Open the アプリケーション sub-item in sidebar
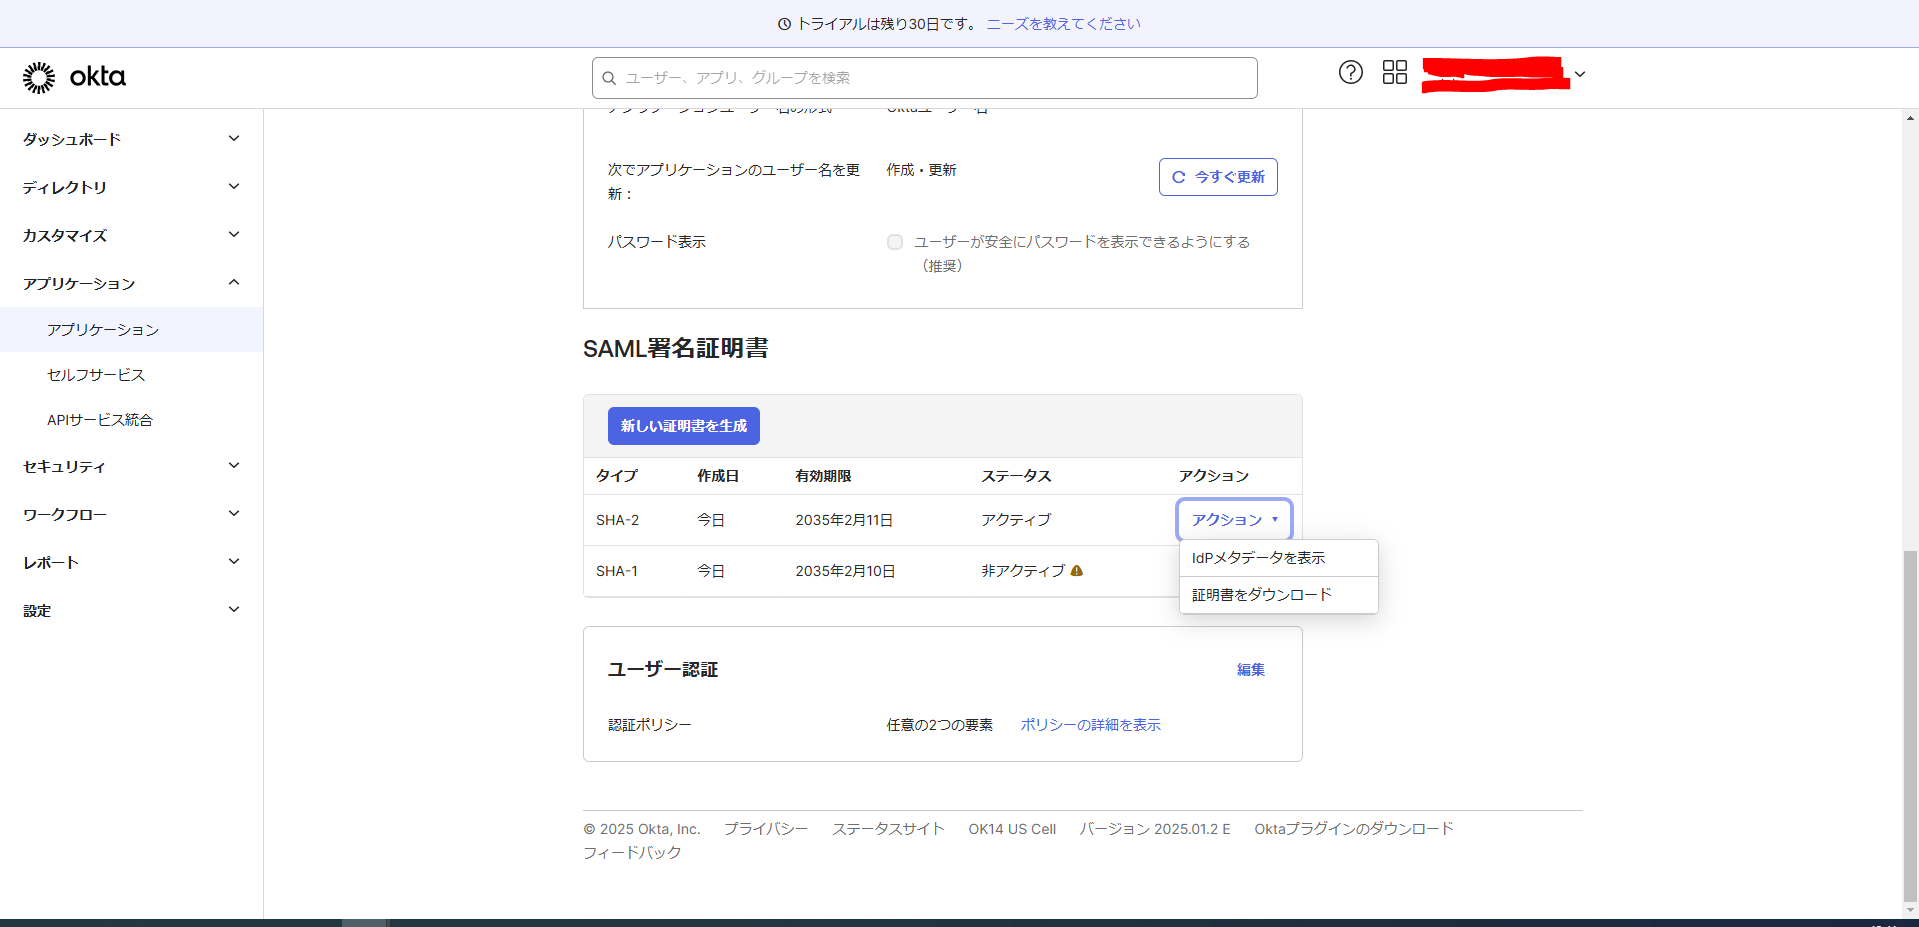The height and width of the screenshot is (927, 1919). point(131,330)
